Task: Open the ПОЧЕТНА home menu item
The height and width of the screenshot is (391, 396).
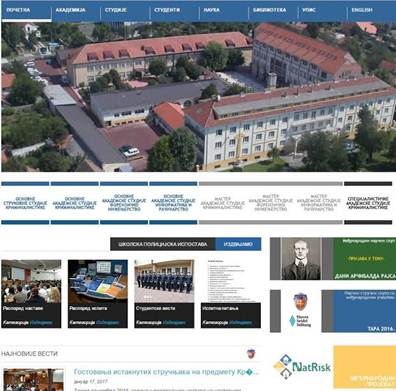Action: pos(18,10)
